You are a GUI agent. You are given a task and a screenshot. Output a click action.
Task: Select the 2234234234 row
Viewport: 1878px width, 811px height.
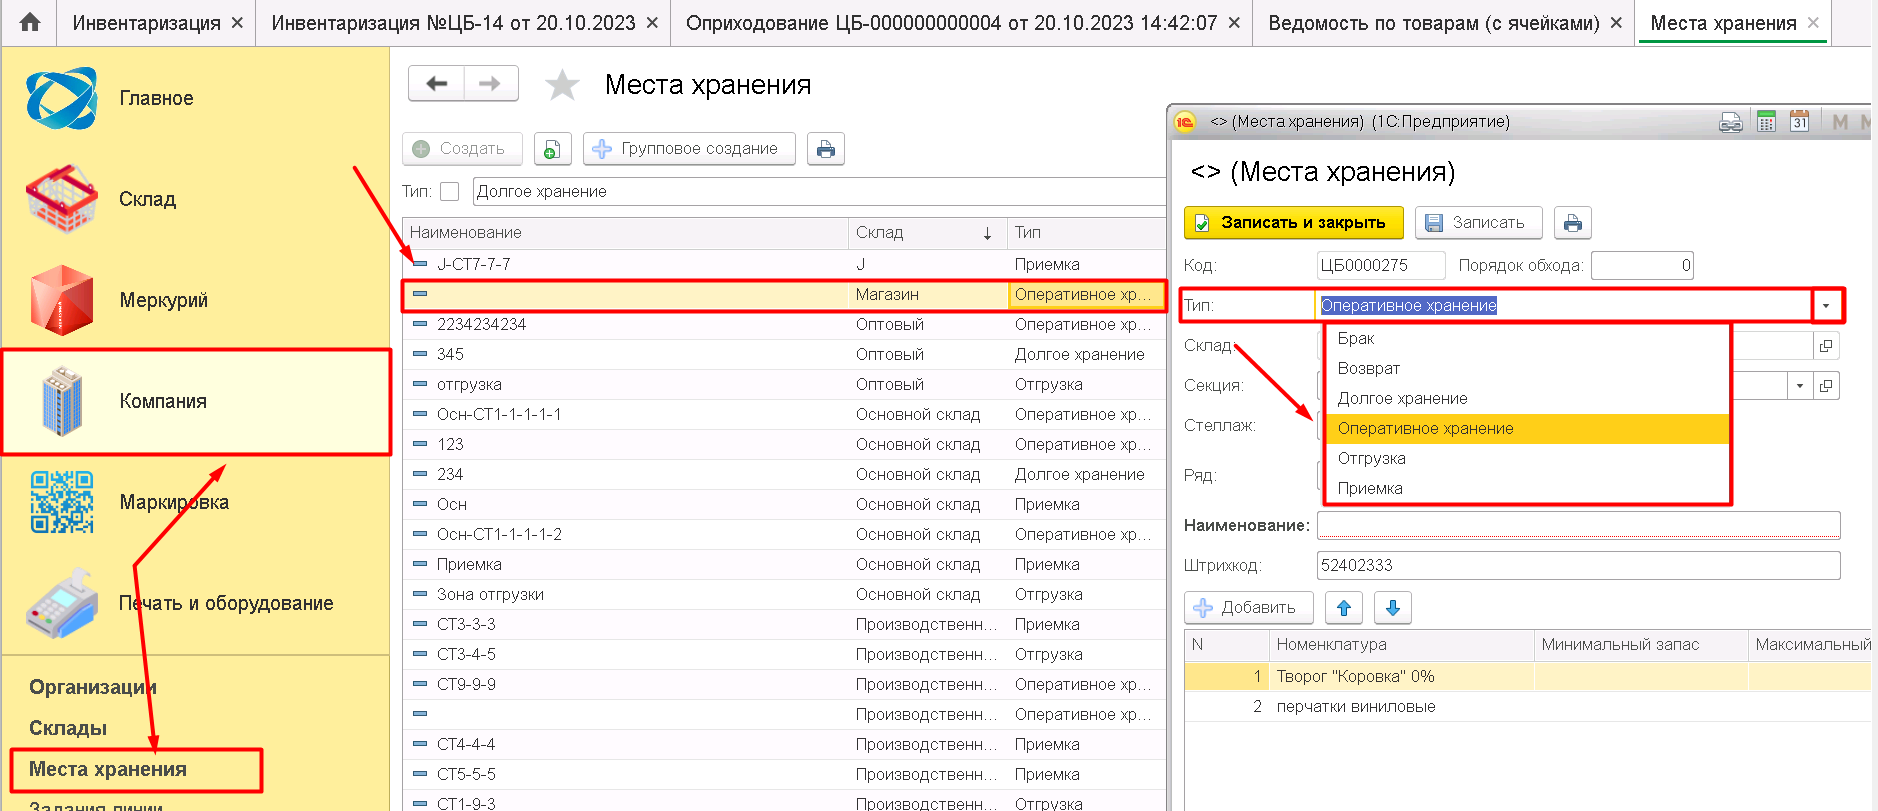784,324
